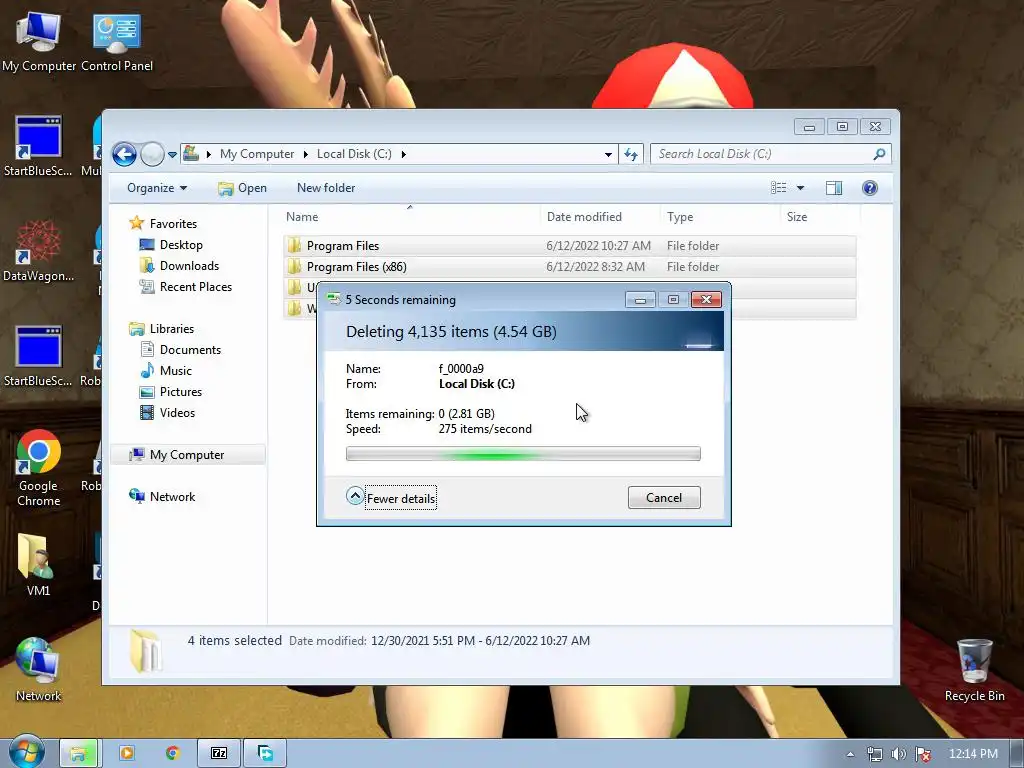Click the 12:14 PM taskbar clock
The width and height of the screenshot is (1024, 768).
pos(973,754)
